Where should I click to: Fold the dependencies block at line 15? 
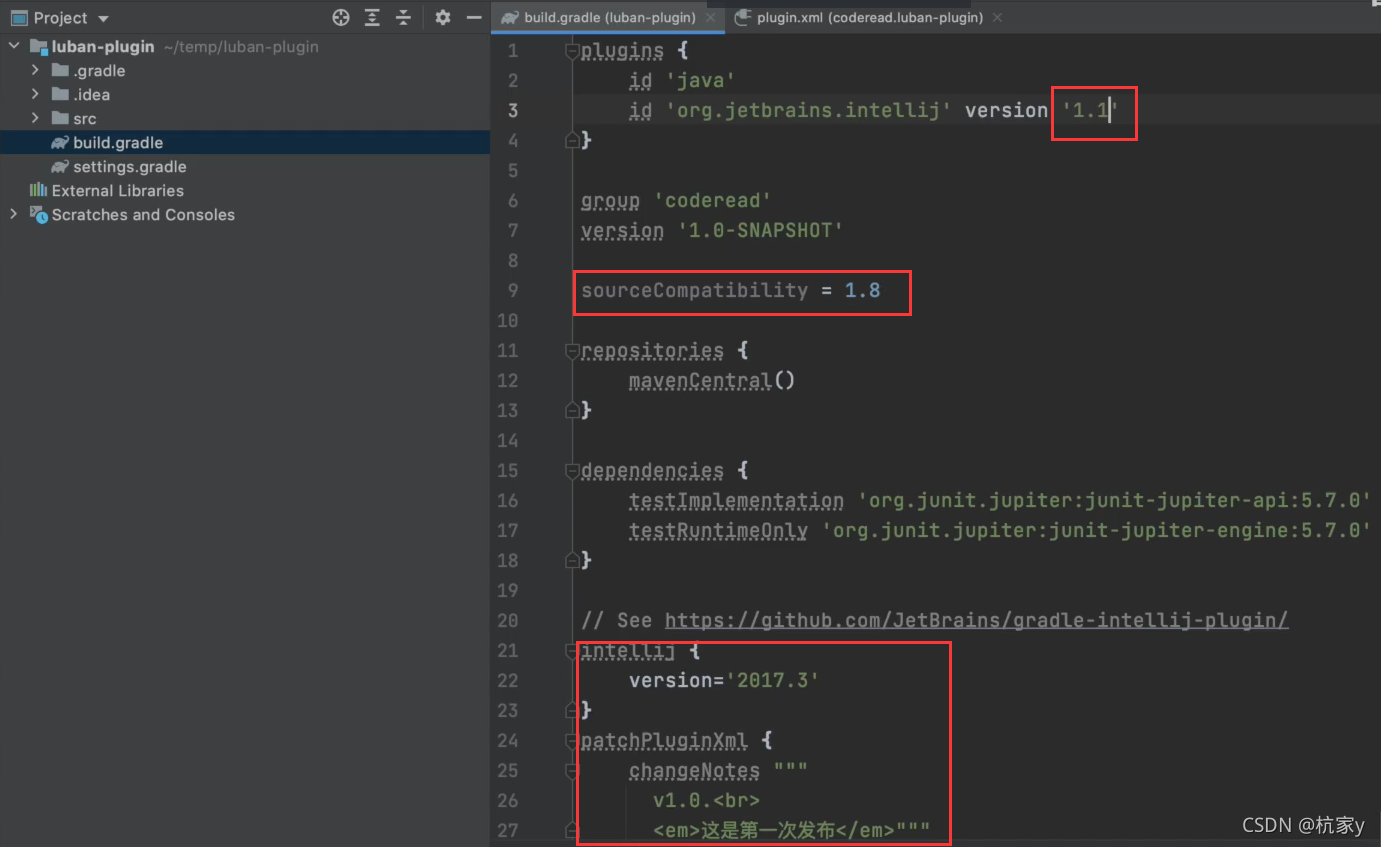(x=572, y=470)
